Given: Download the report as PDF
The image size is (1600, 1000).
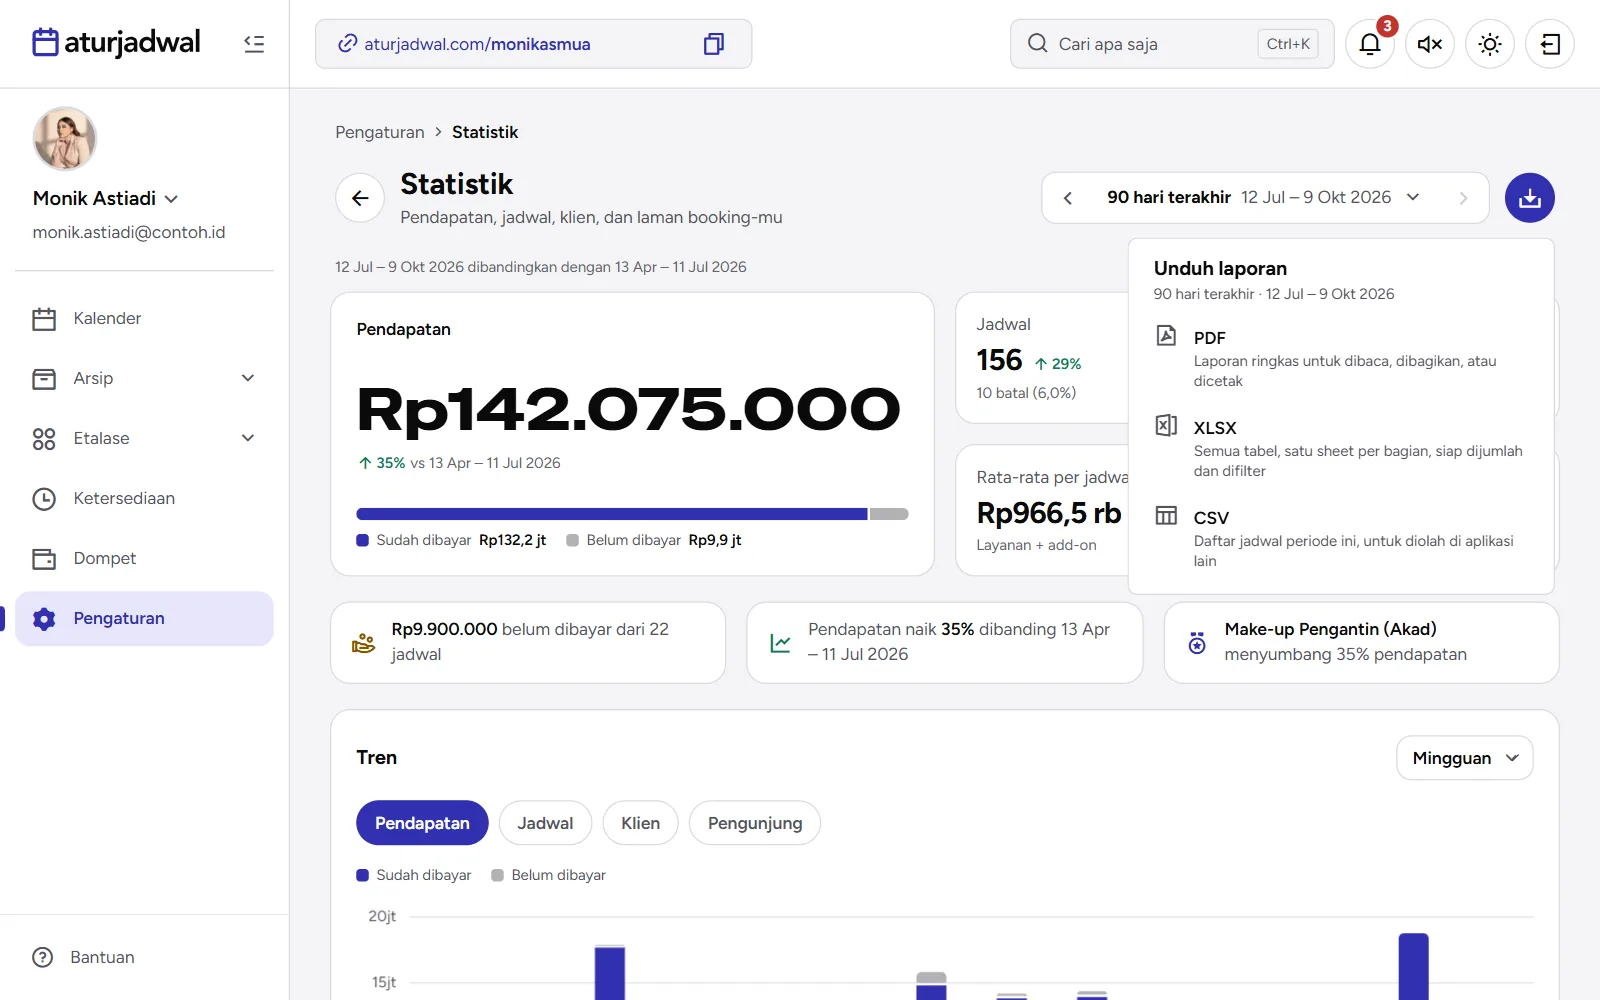Looking at the screenshot, I should click(1341, 359).
